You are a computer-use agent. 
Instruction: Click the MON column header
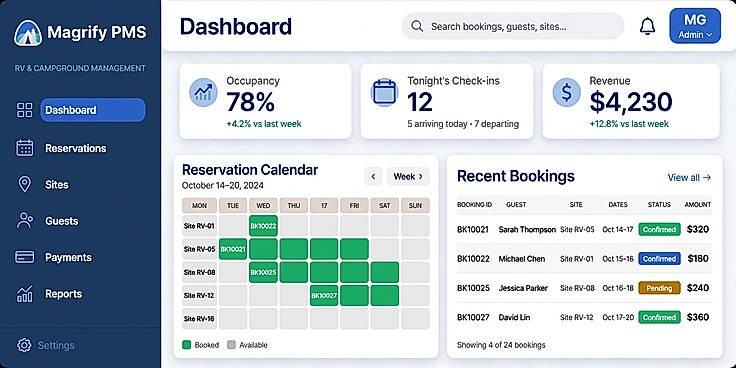[199, 206]
